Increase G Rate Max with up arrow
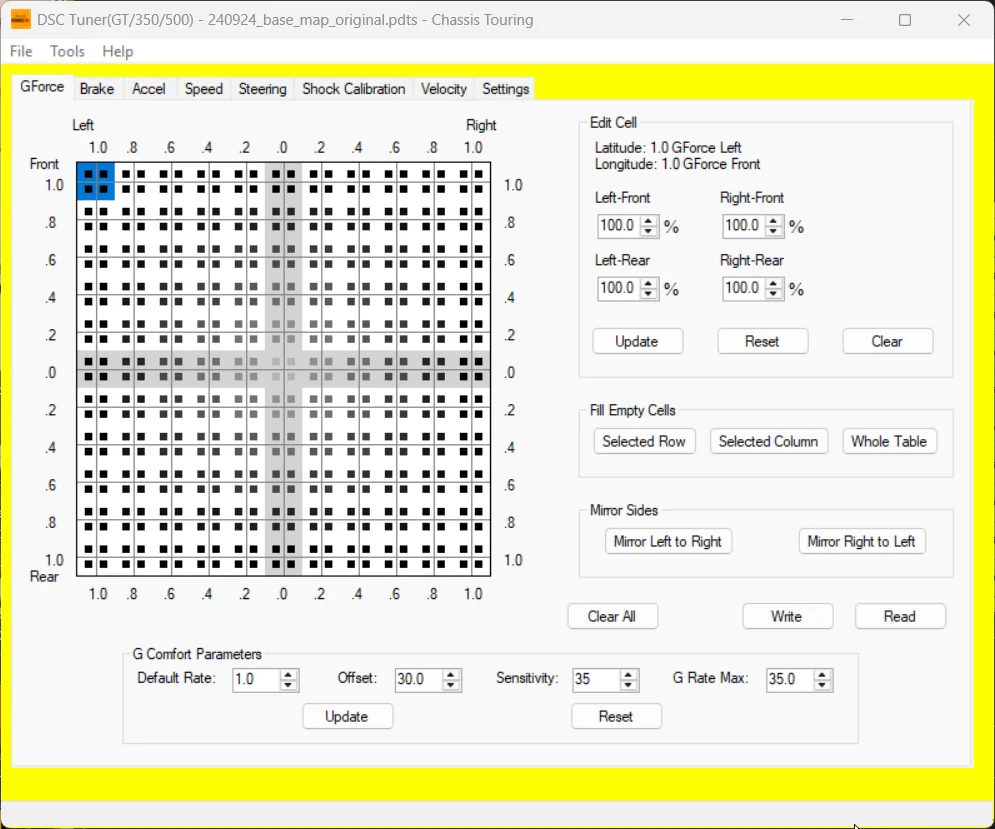 822,675
